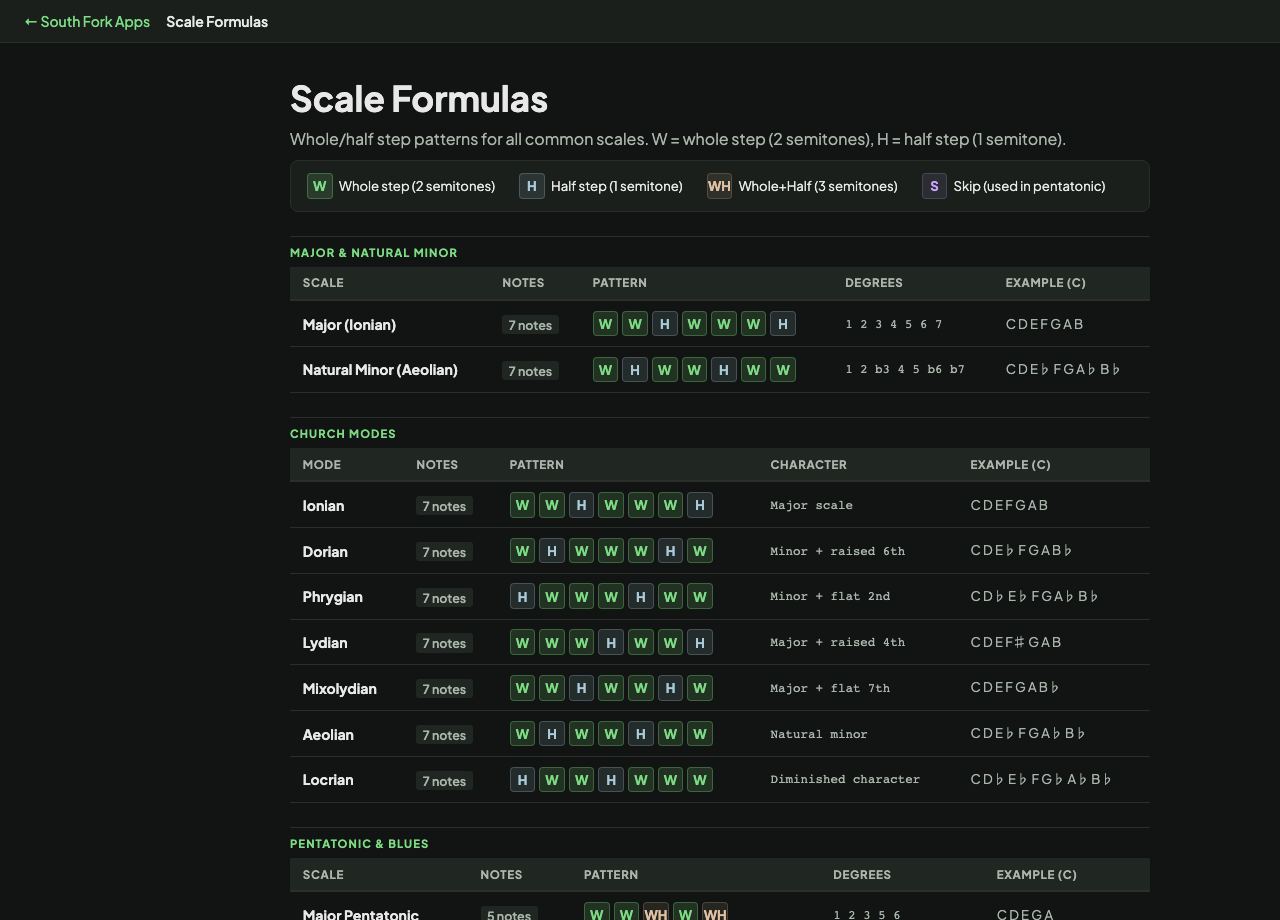Click the 7 notes badge in Natural Minor row
This screenshot has height=920, width=1280.
tap(530, 371)
